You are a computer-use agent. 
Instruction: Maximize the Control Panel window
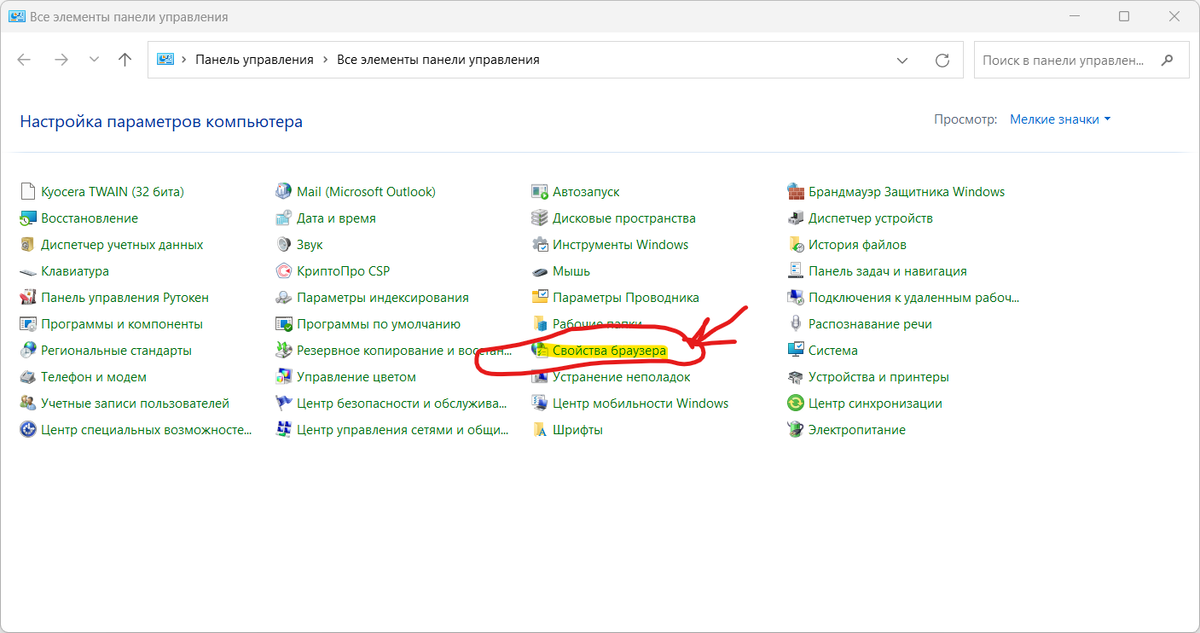1124,17
